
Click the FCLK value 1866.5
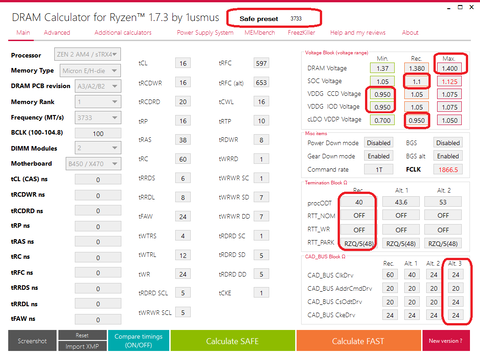(448, 170)
